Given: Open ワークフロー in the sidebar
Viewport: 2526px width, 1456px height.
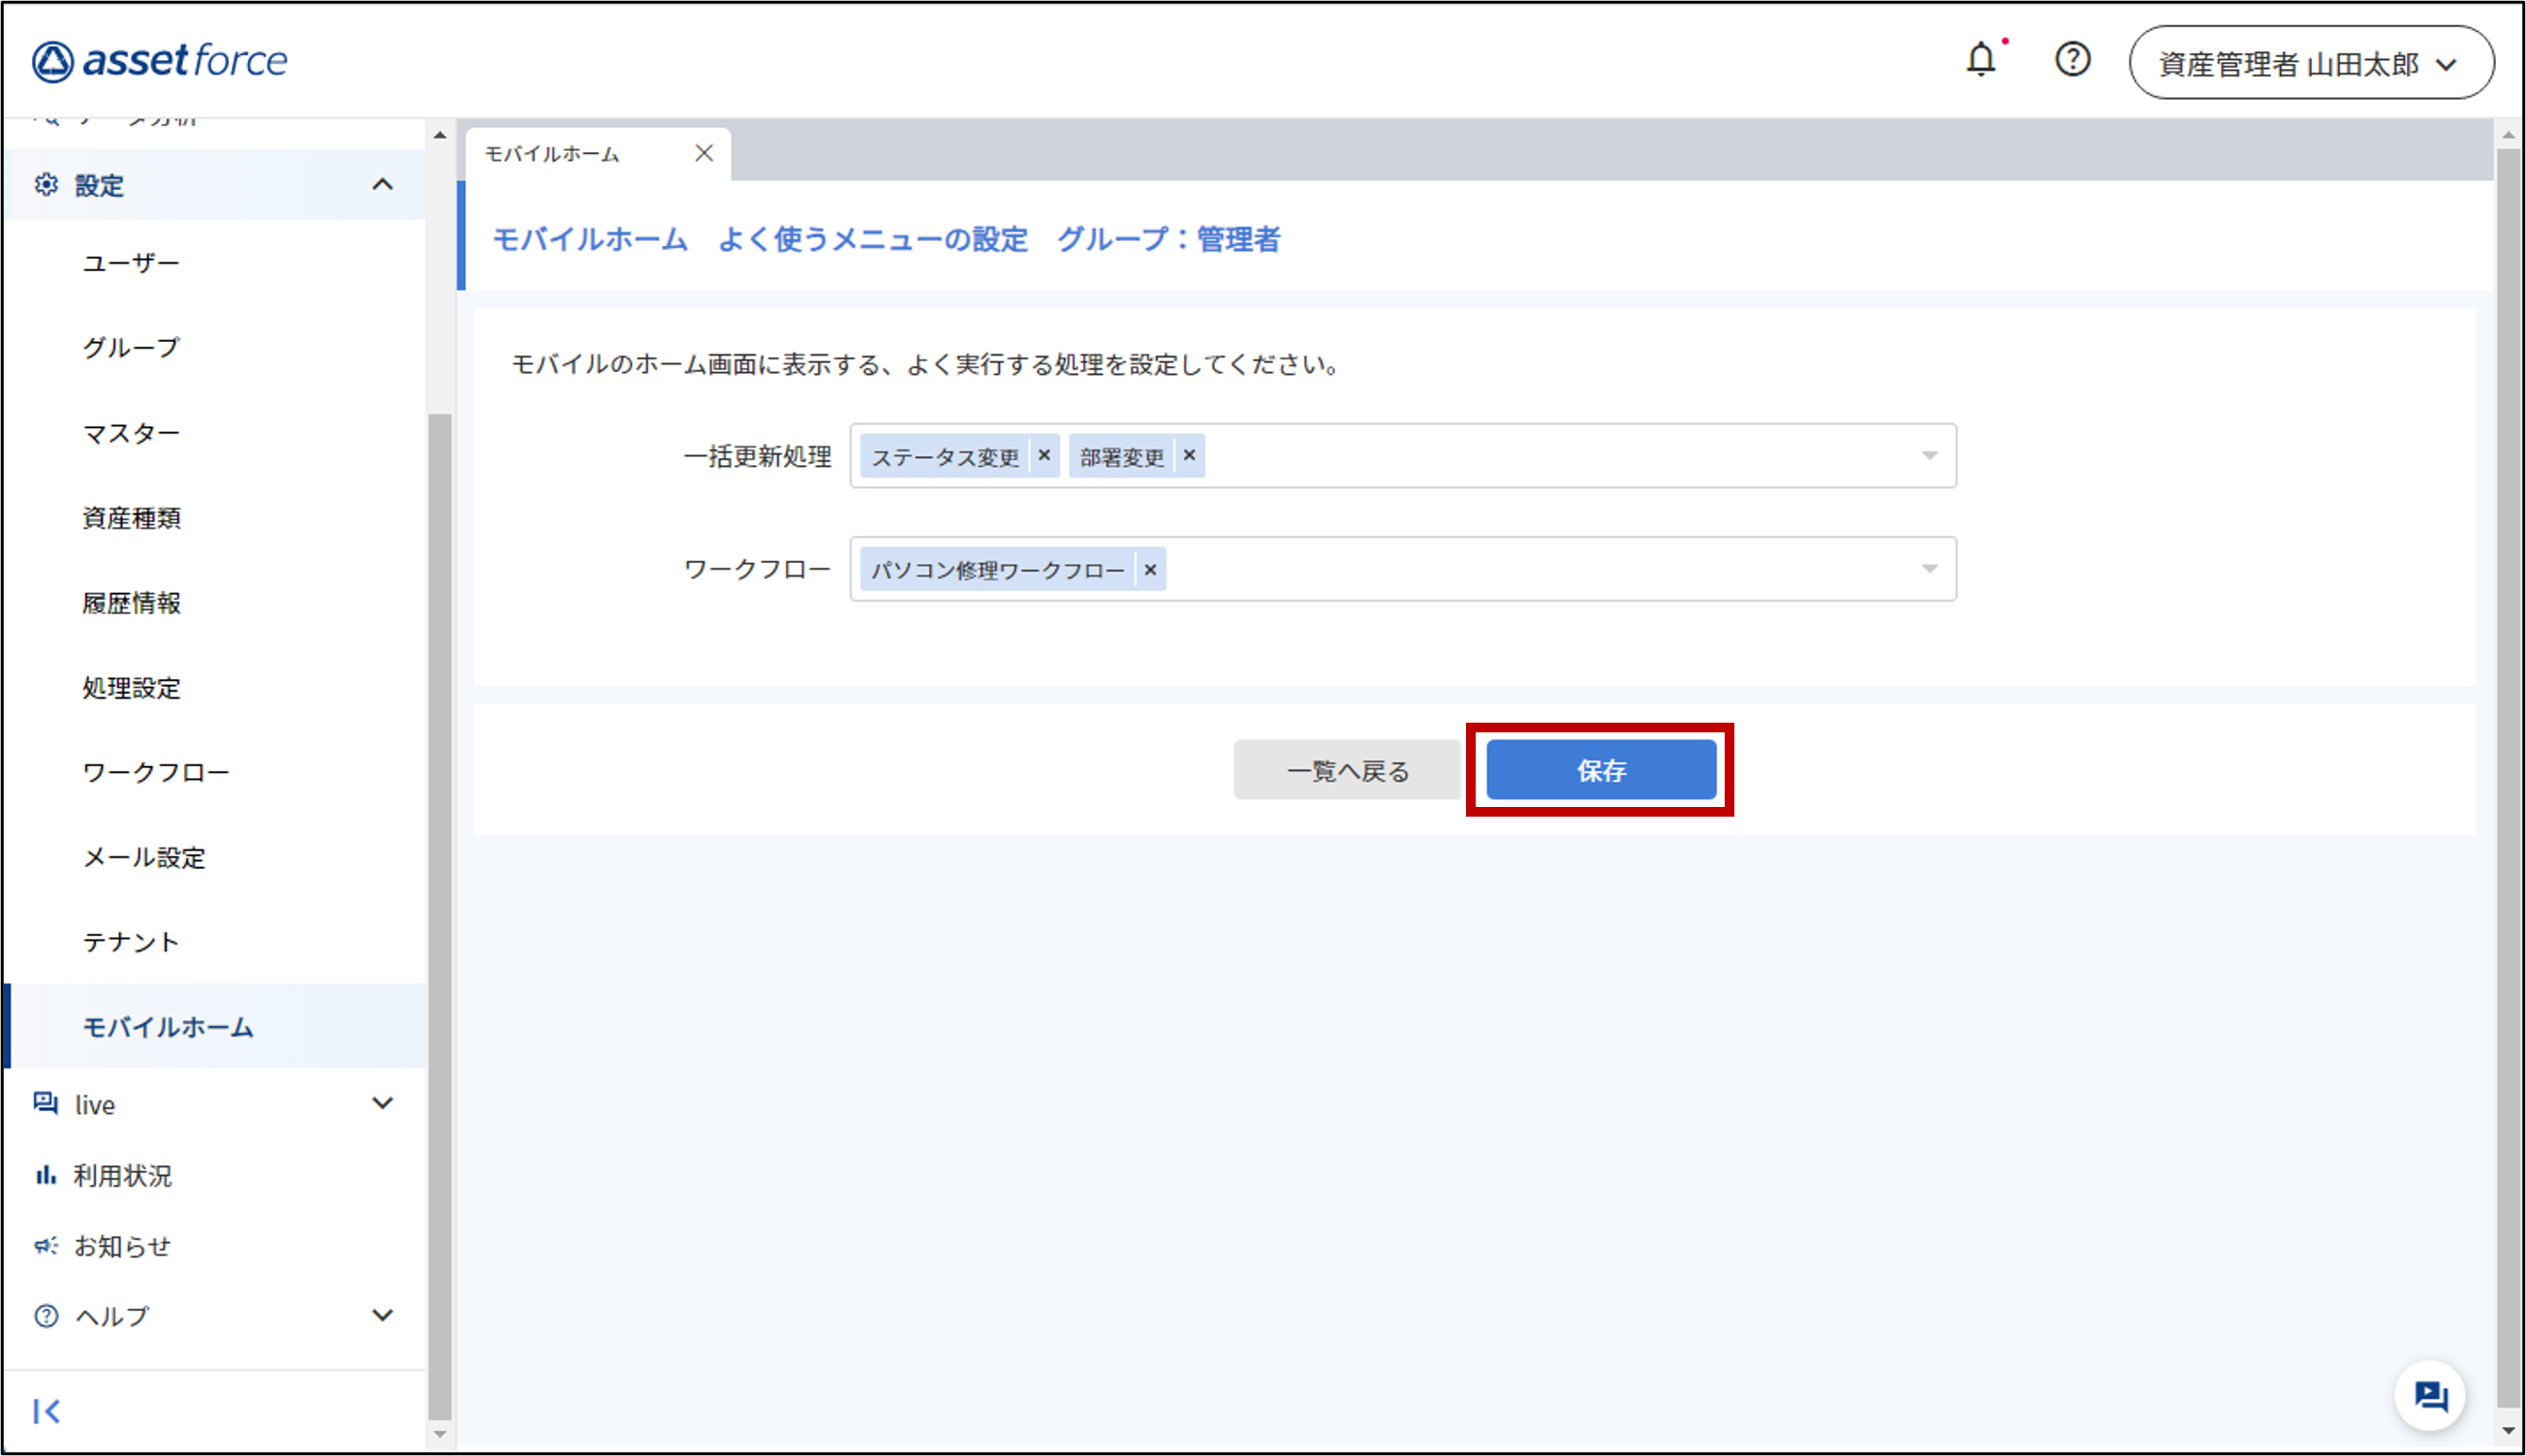Looking at the screenshot, I should coord(156,772).
